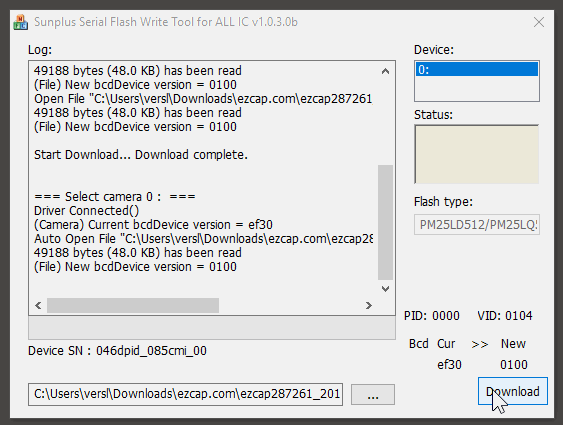Close the Sunplus Flash Write Tool window

coord(539,22)
